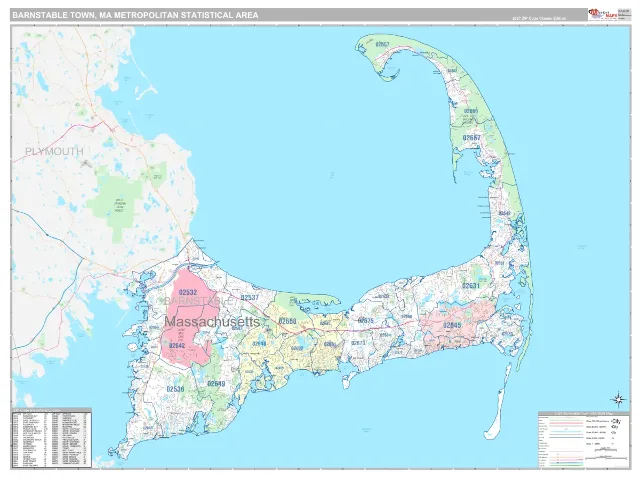Click the green forest area south of PLYMOUTH

[118, 206]
